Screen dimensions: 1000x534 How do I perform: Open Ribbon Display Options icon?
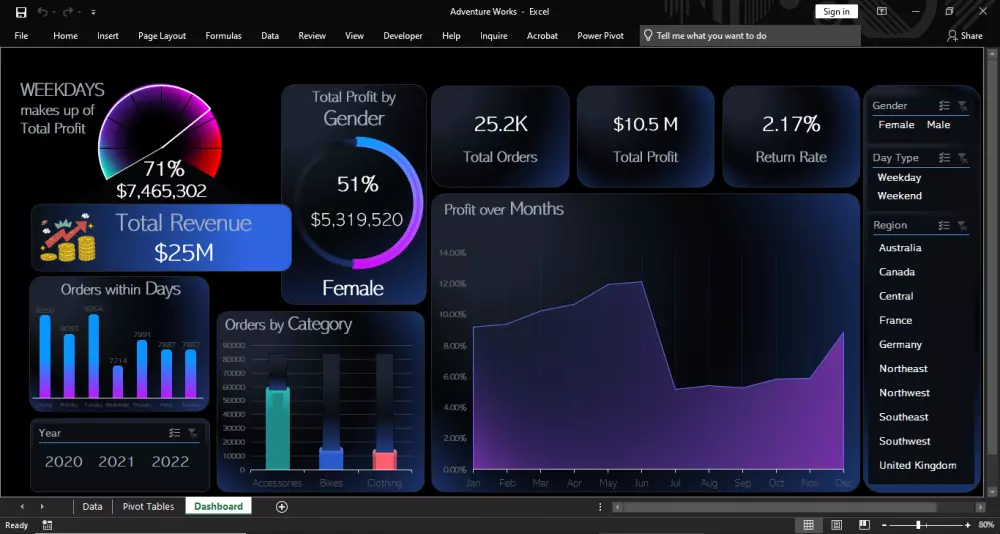pyautogui.click(x=882, y=11)
